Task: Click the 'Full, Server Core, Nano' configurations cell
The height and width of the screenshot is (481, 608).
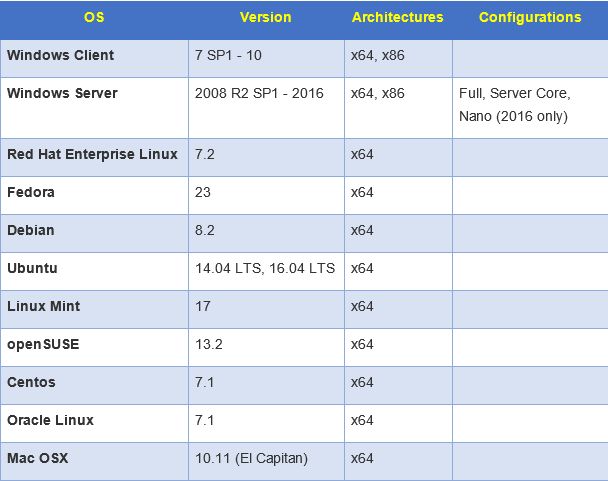Action: 514,104
